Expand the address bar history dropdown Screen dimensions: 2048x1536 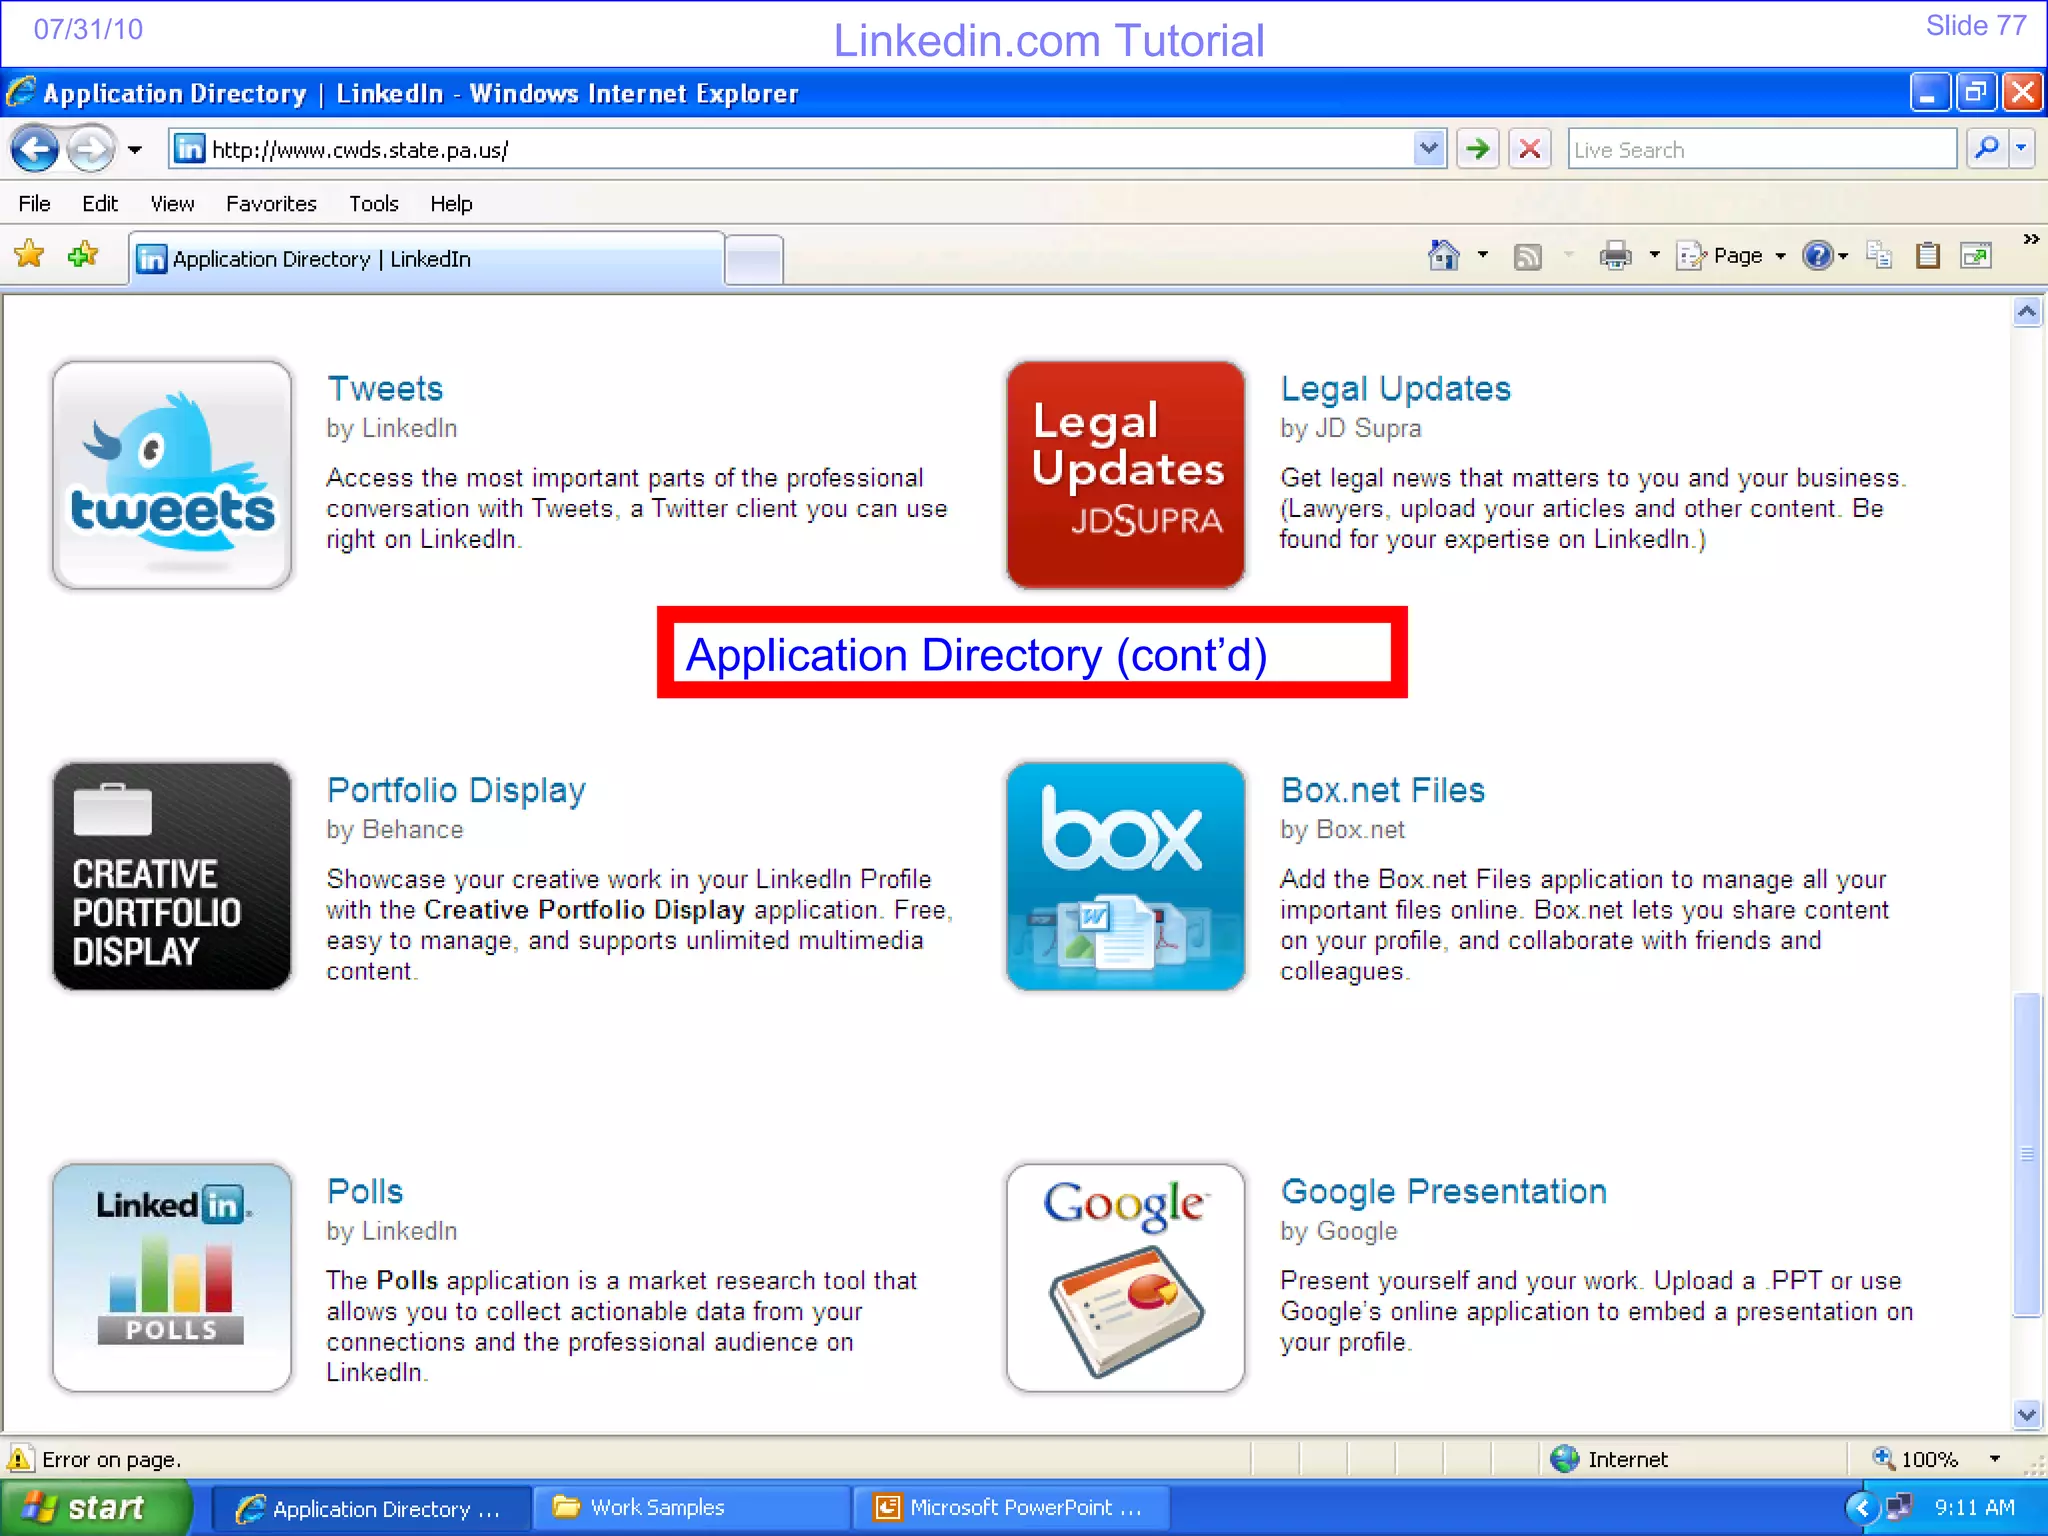click(x=1430, y=149)
